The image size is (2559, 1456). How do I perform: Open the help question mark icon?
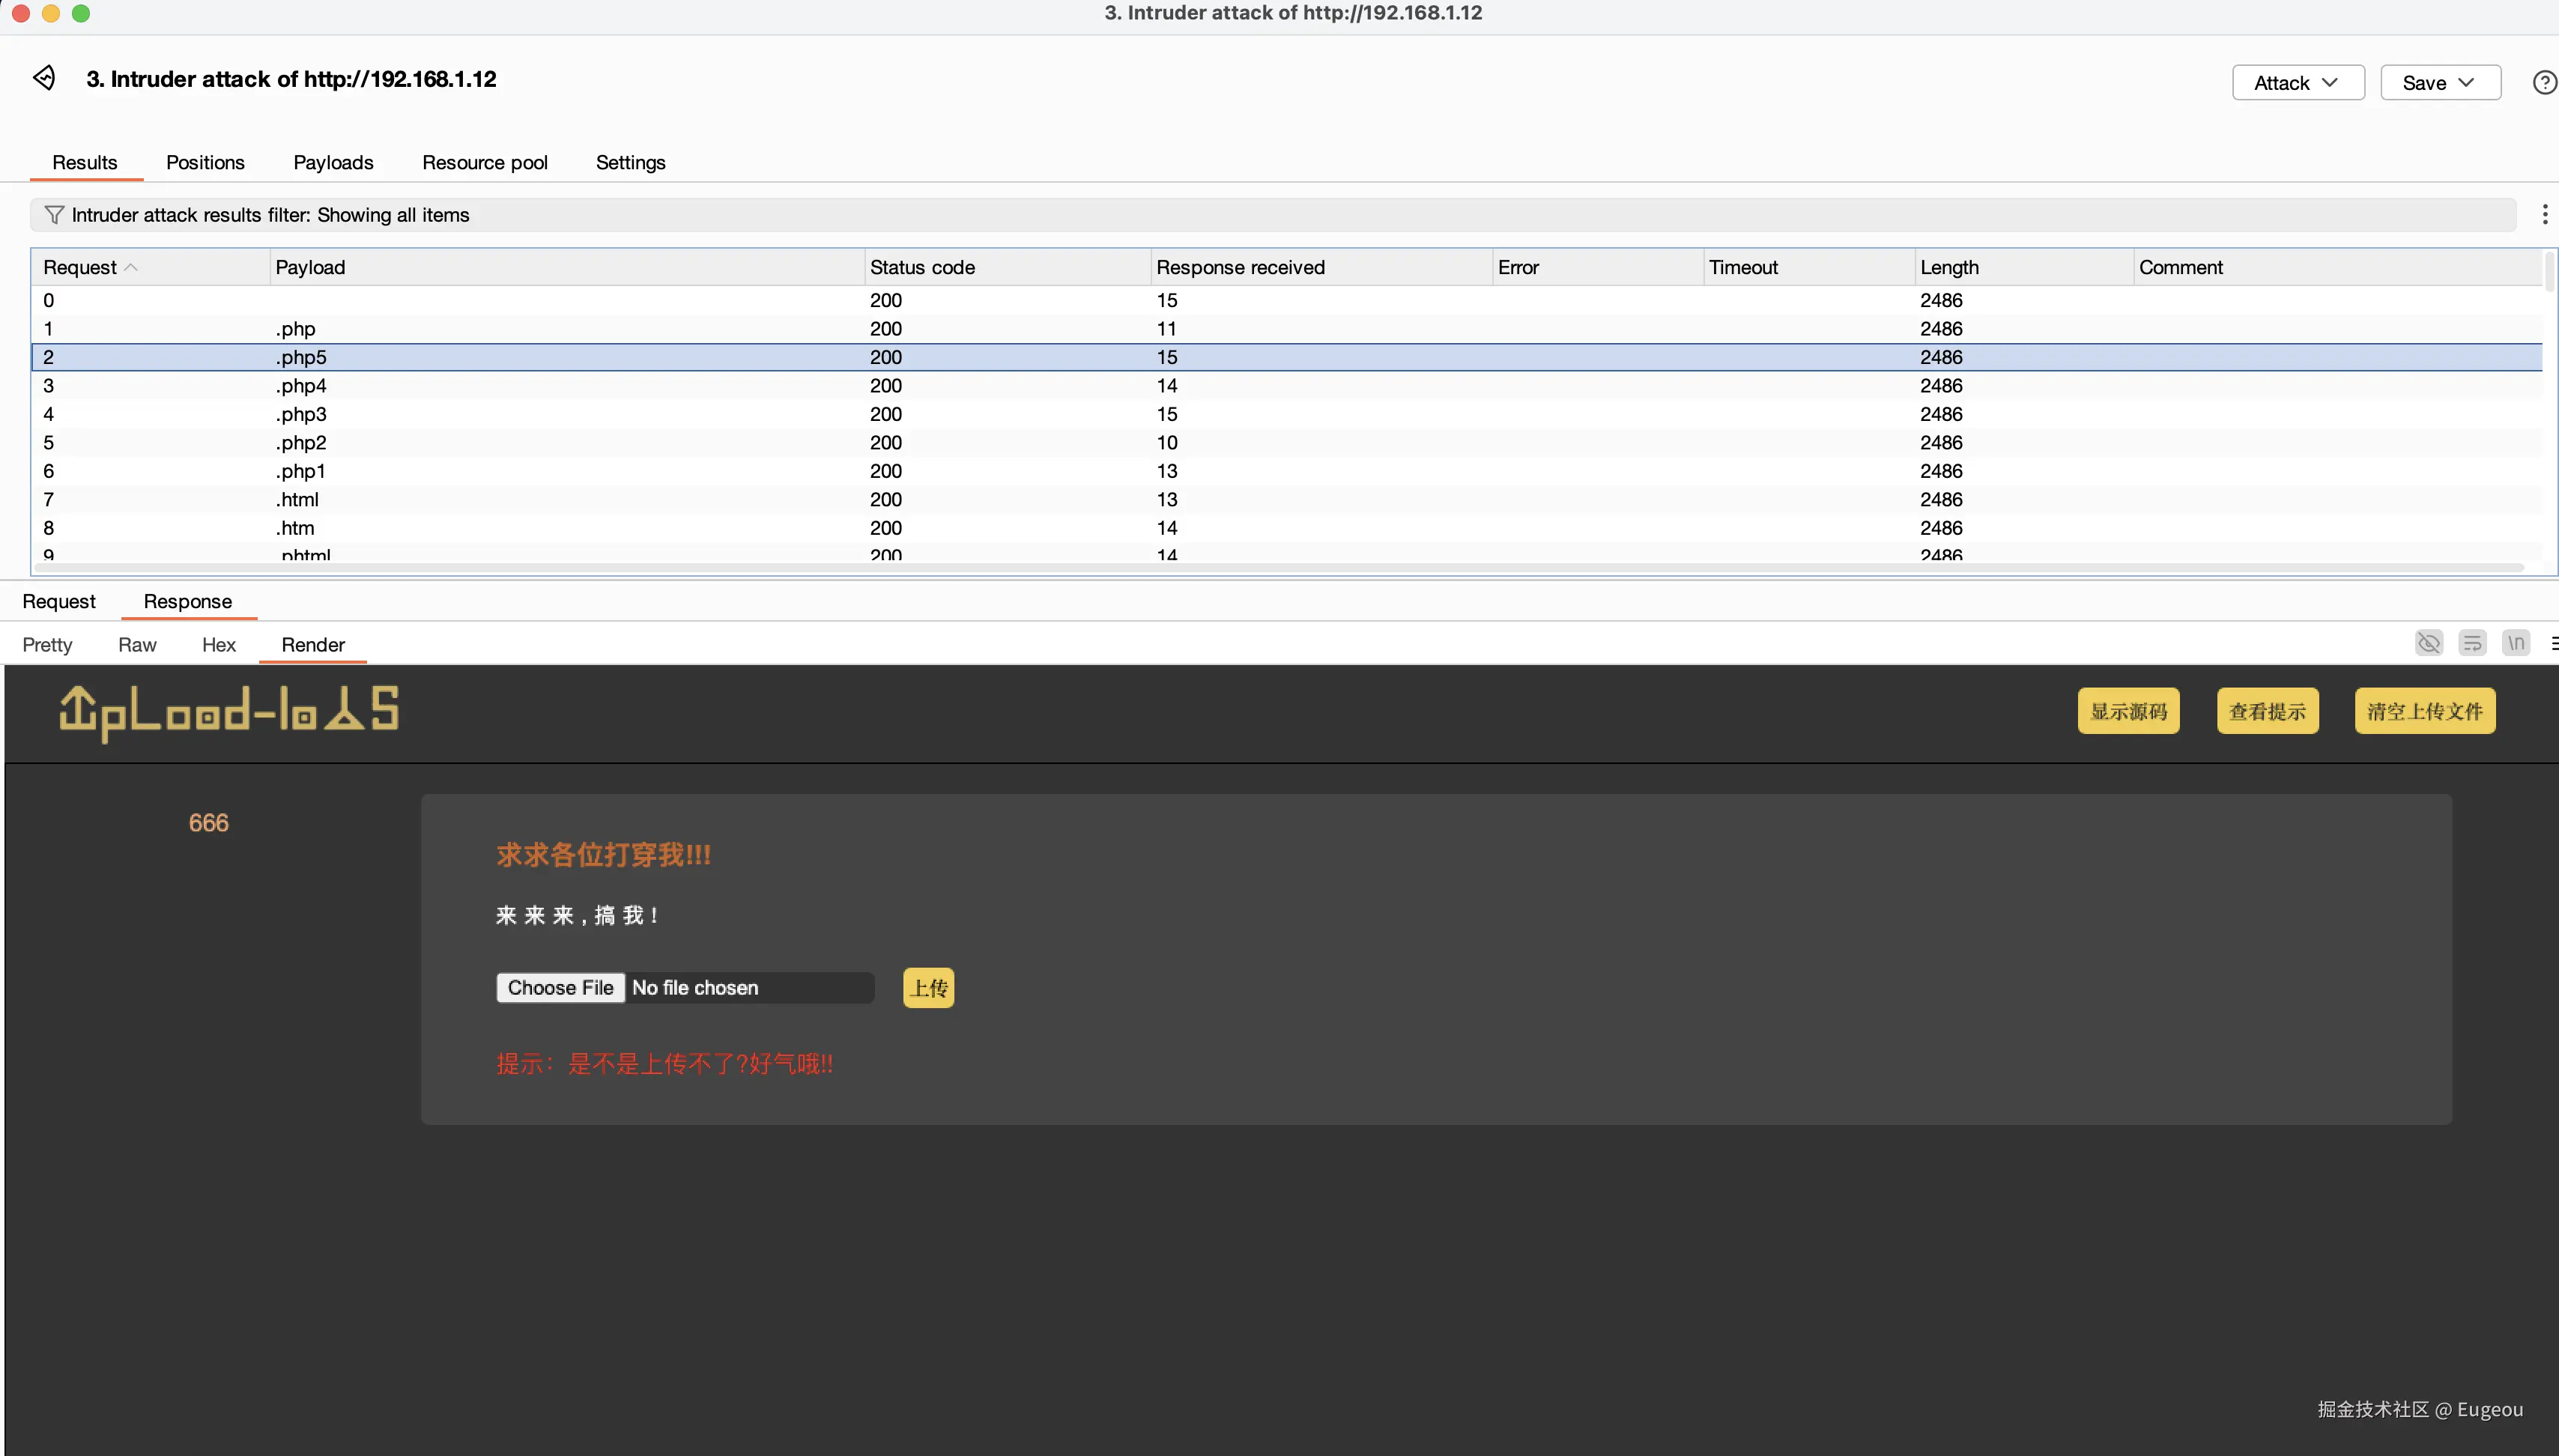point(2544,83)
